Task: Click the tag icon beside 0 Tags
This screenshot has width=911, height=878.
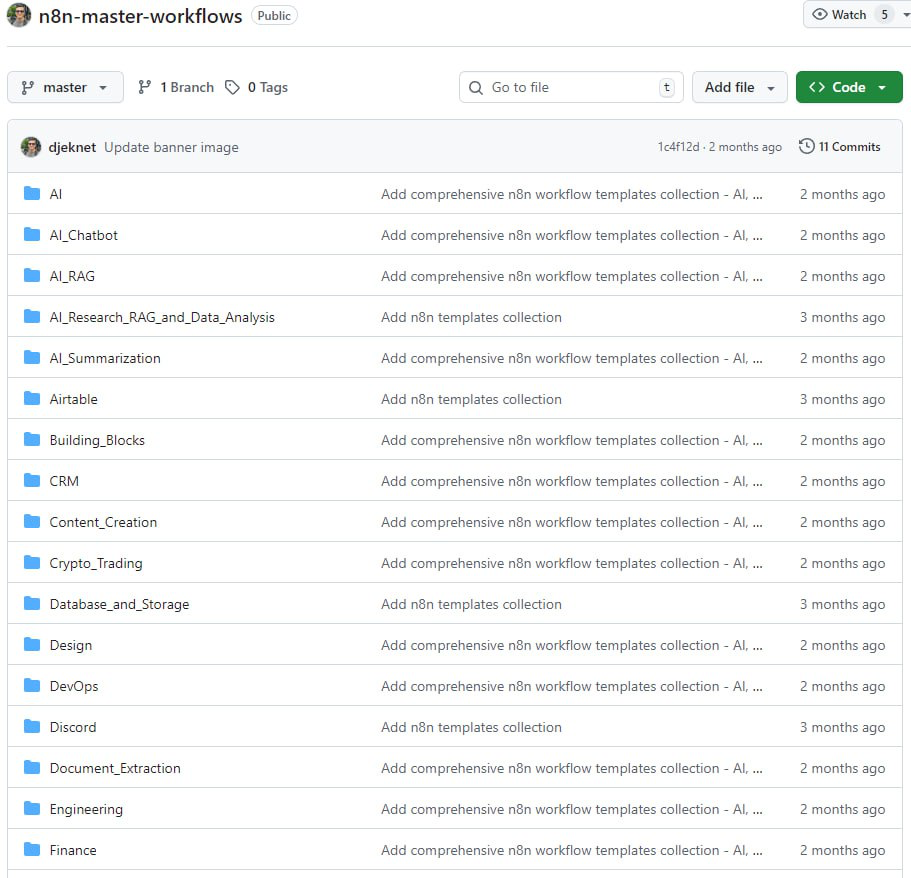Action: (x=232, y=87)
